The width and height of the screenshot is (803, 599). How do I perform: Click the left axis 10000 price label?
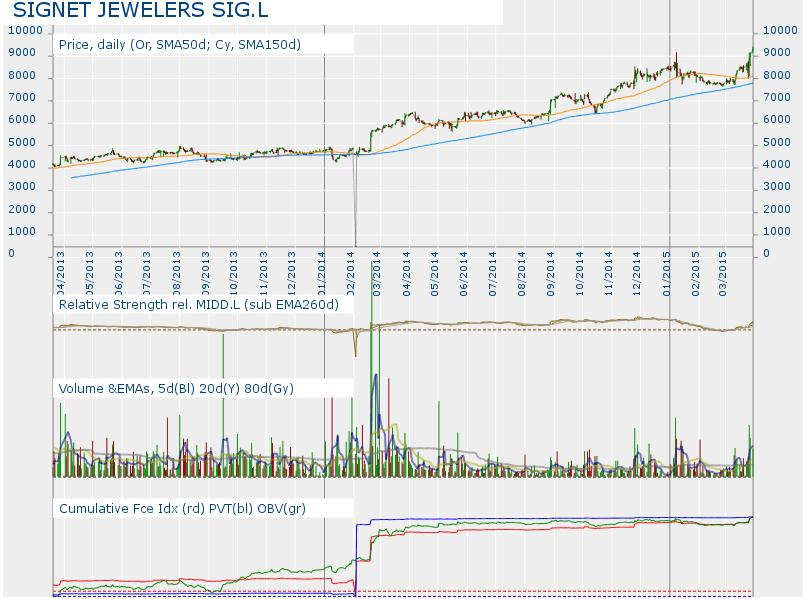26,30
